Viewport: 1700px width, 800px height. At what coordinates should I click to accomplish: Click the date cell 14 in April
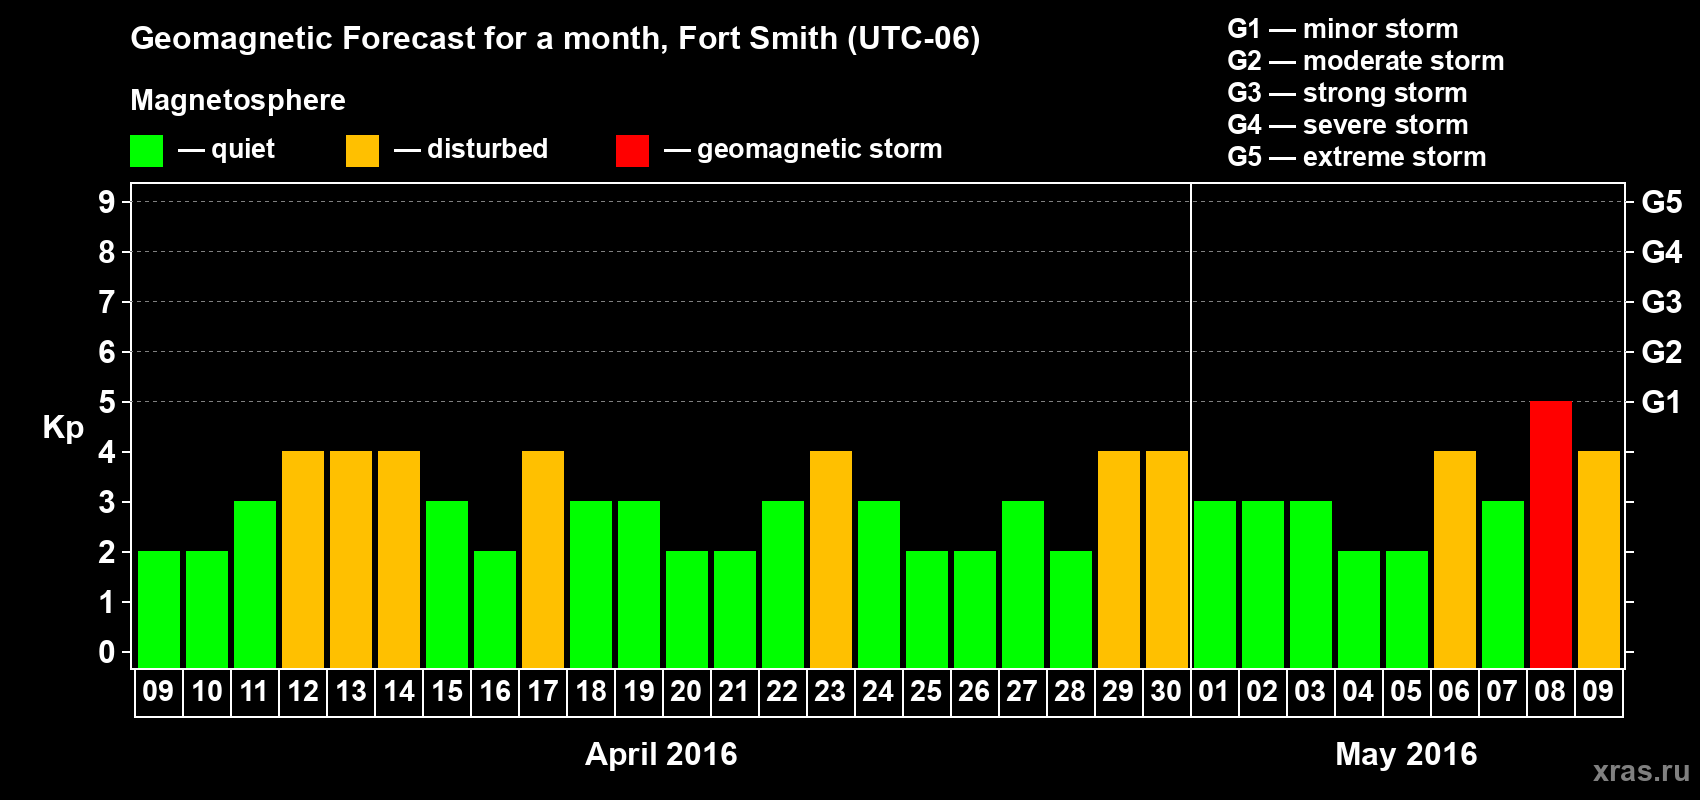(x=399, y=692)
